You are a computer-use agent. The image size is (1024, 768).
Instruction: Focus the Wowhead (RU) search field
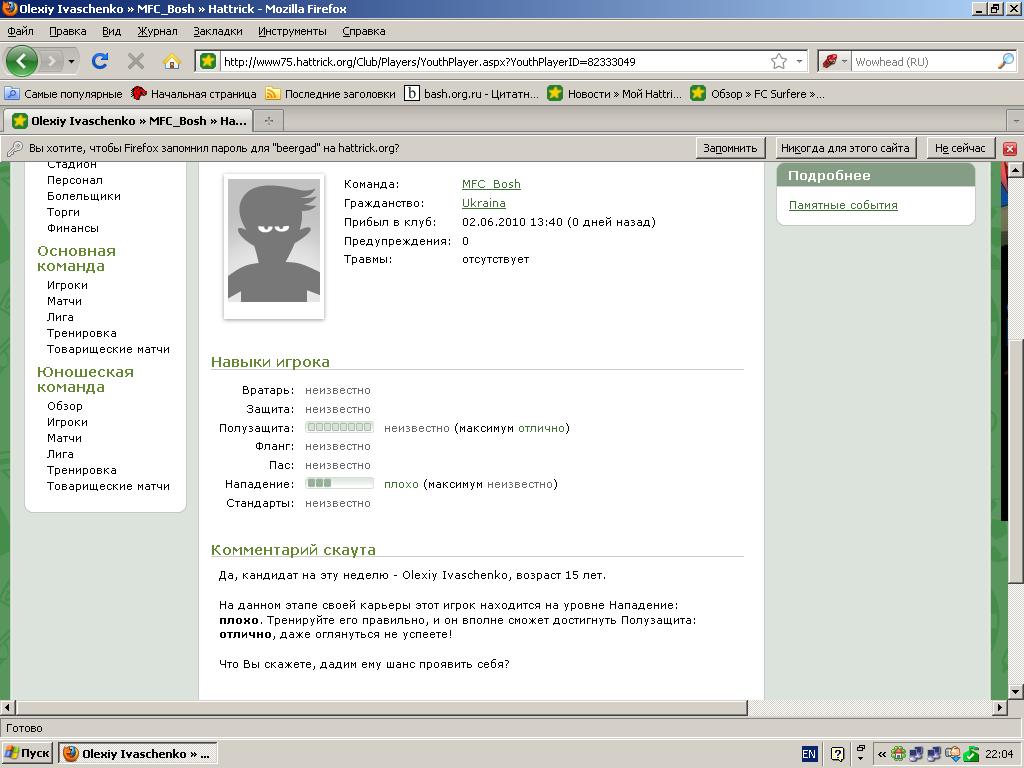tap(924, 61)
